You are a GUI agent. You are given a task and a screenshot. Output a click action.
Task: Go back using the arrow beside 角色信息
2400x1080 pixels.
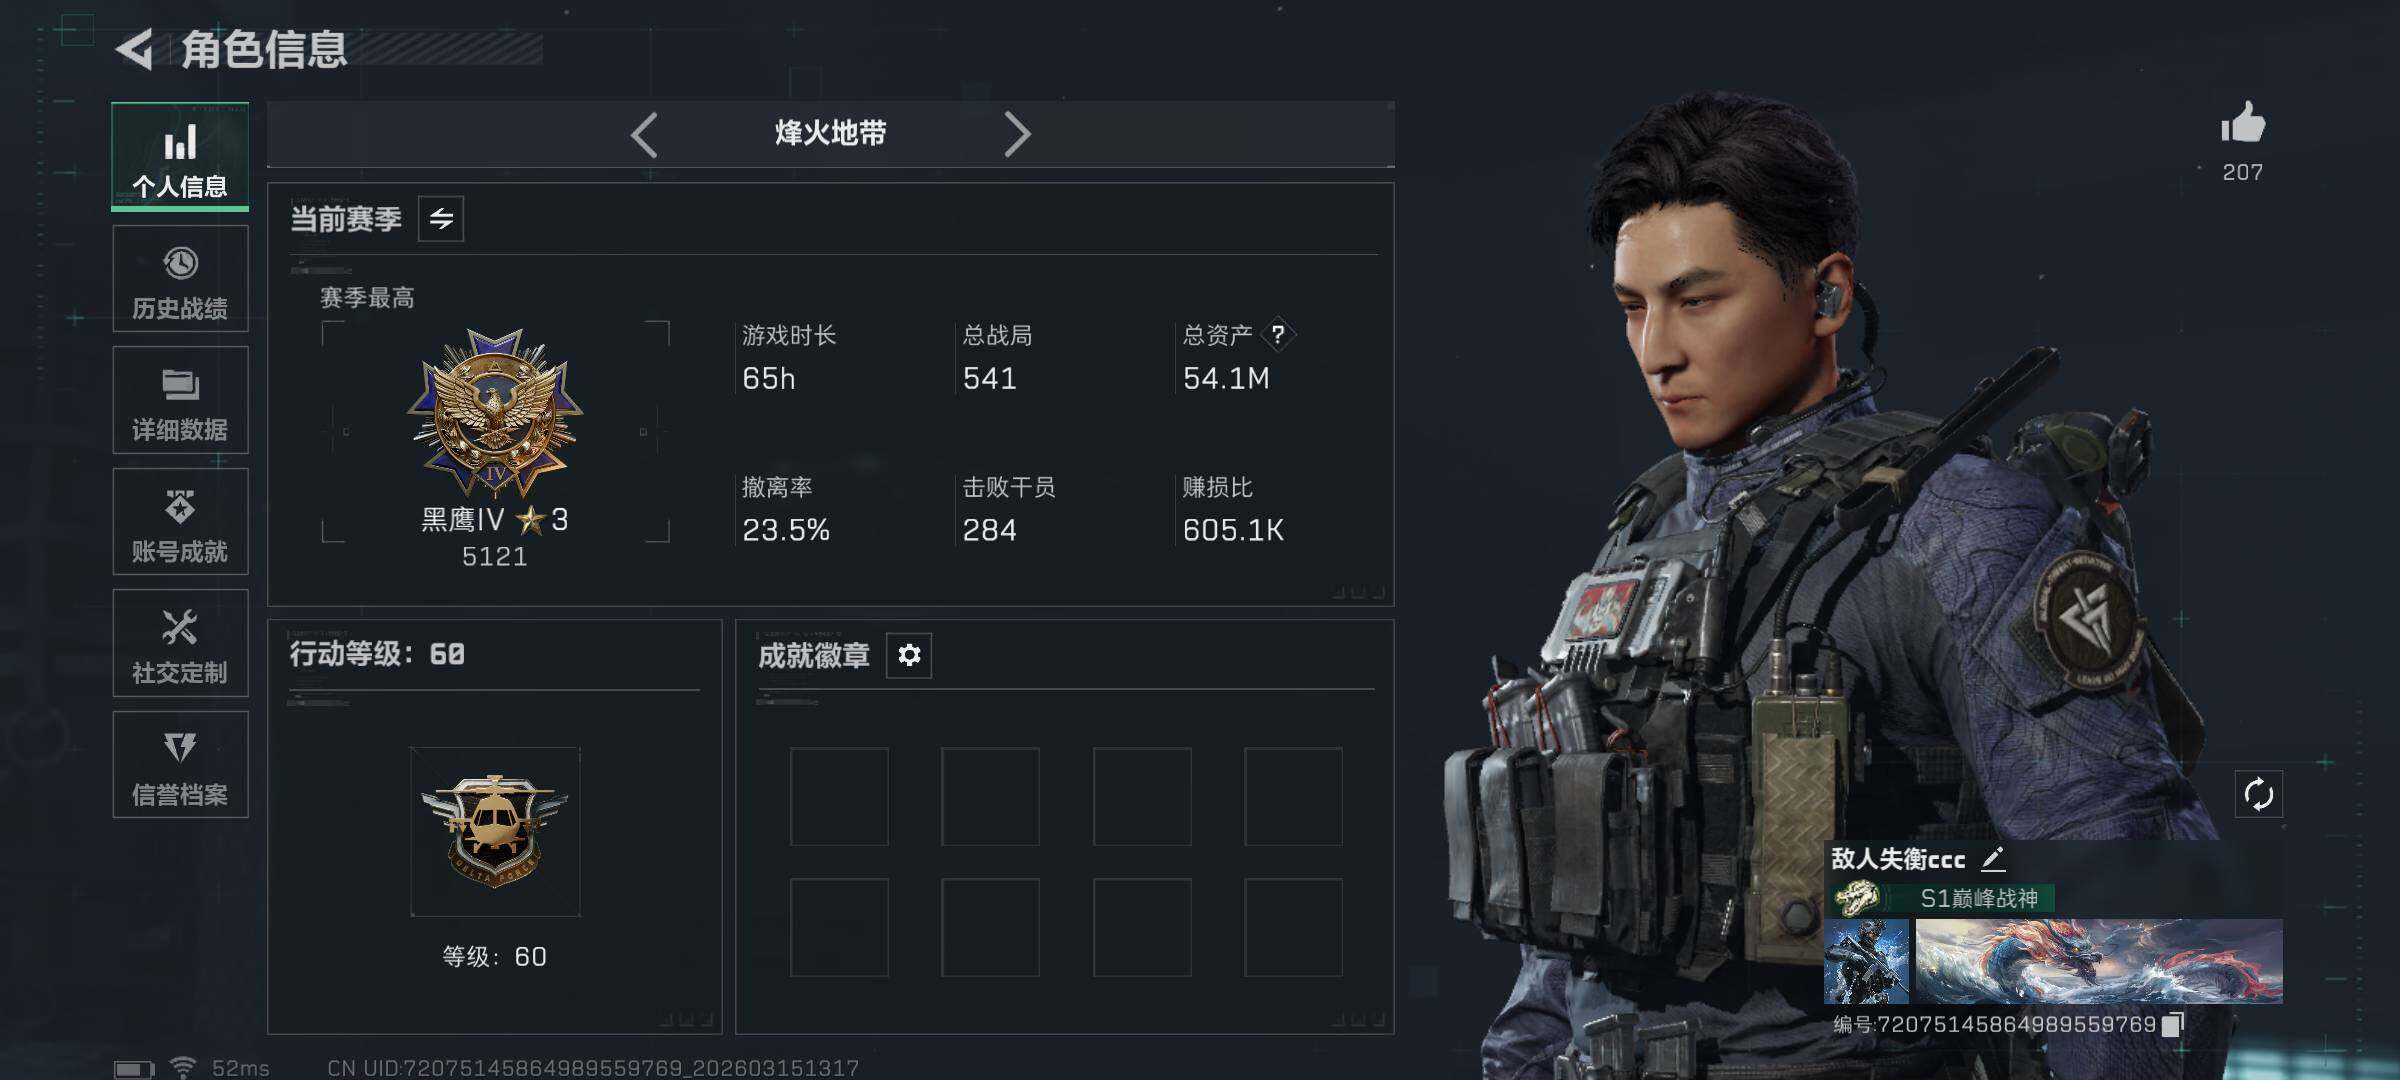tap(134, 50)
